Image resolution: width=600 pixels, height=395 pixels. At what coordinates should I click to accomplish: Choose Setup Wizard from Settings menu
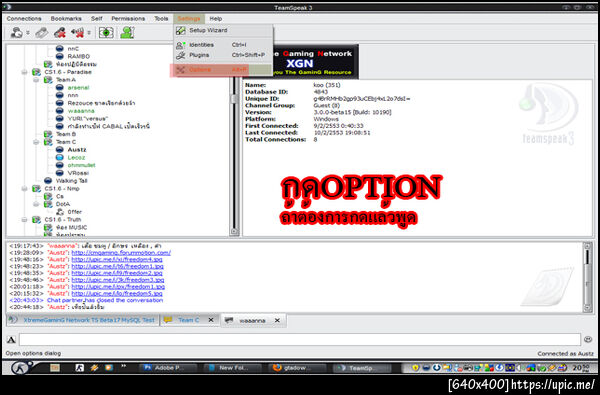[x=223, y=30]
